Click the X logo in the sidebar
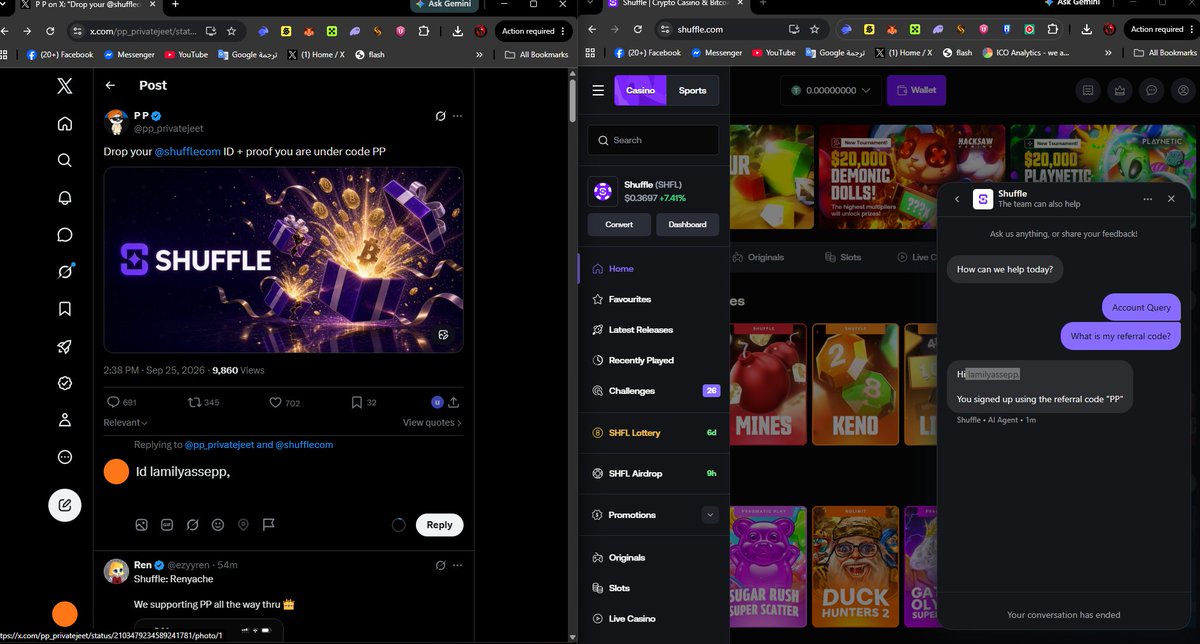This screenshot has width=1200, height=644. tap(65, 86)
